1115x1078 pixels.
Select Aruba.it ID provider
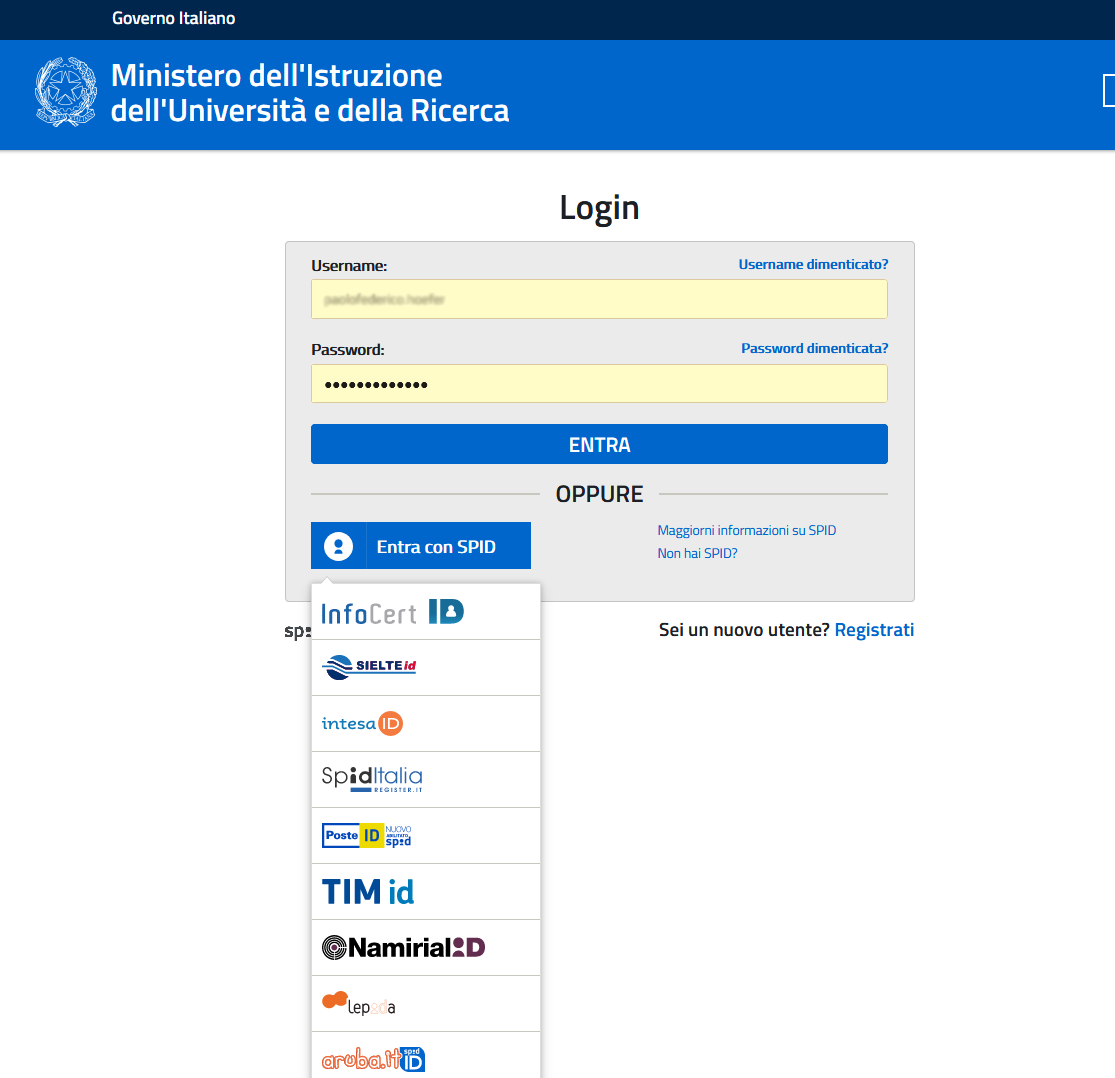373,1058
